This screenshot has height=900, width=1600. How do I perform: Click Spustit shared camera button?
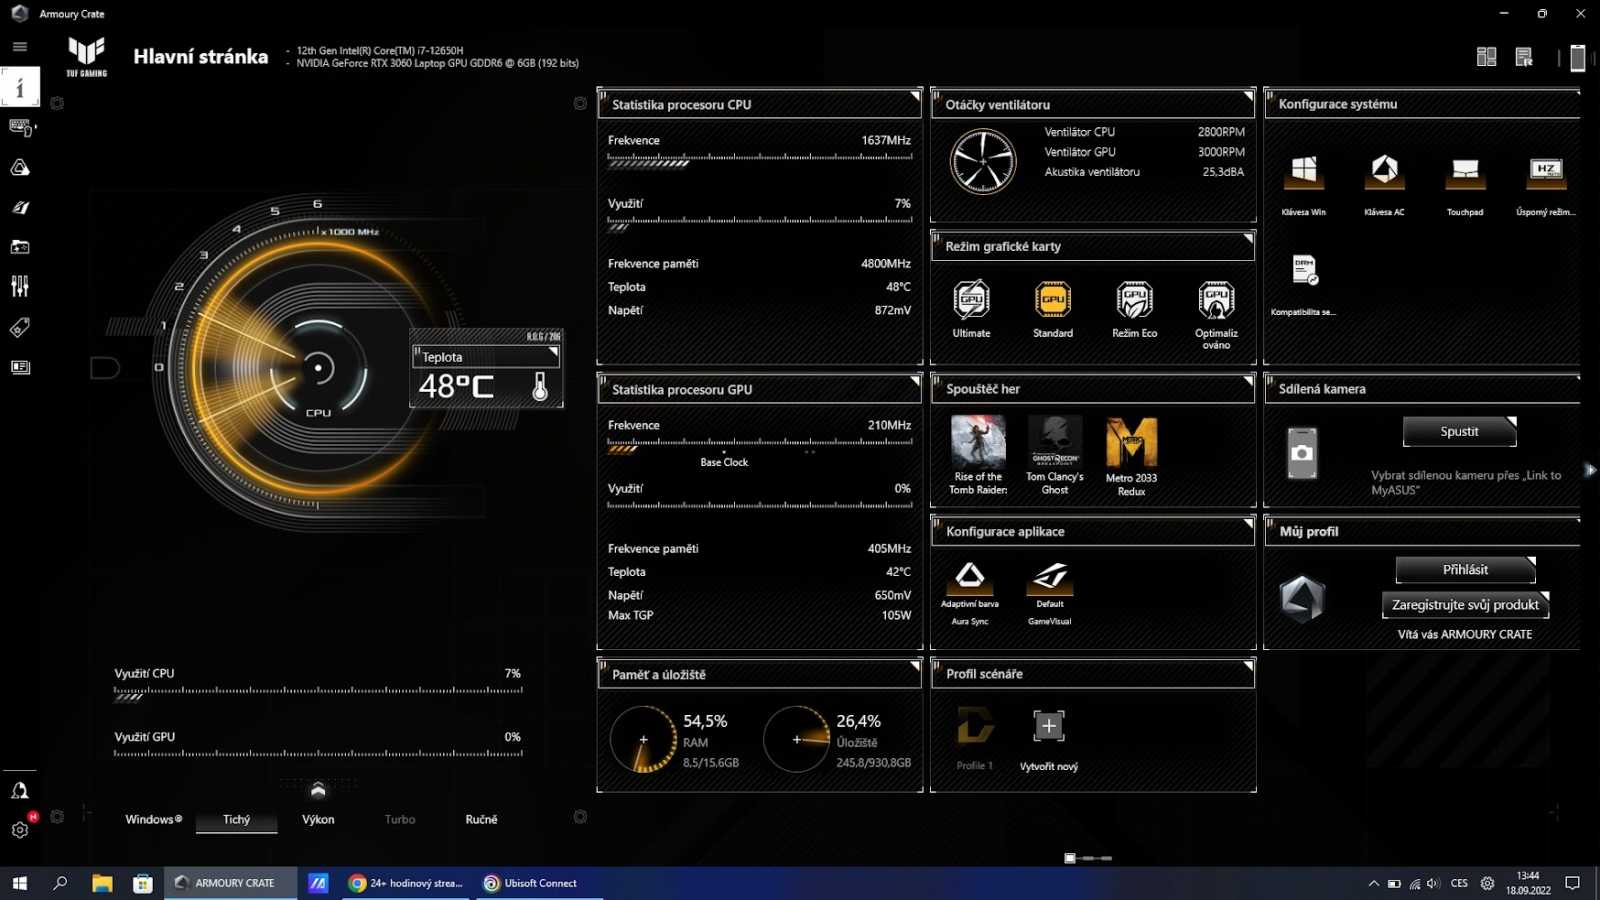1460,431
